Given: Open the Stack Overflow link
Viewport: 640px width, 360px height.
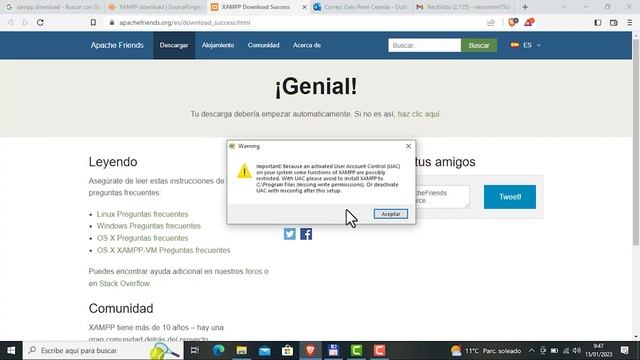Looking at the screenshot, I should (x=124, y=283).
